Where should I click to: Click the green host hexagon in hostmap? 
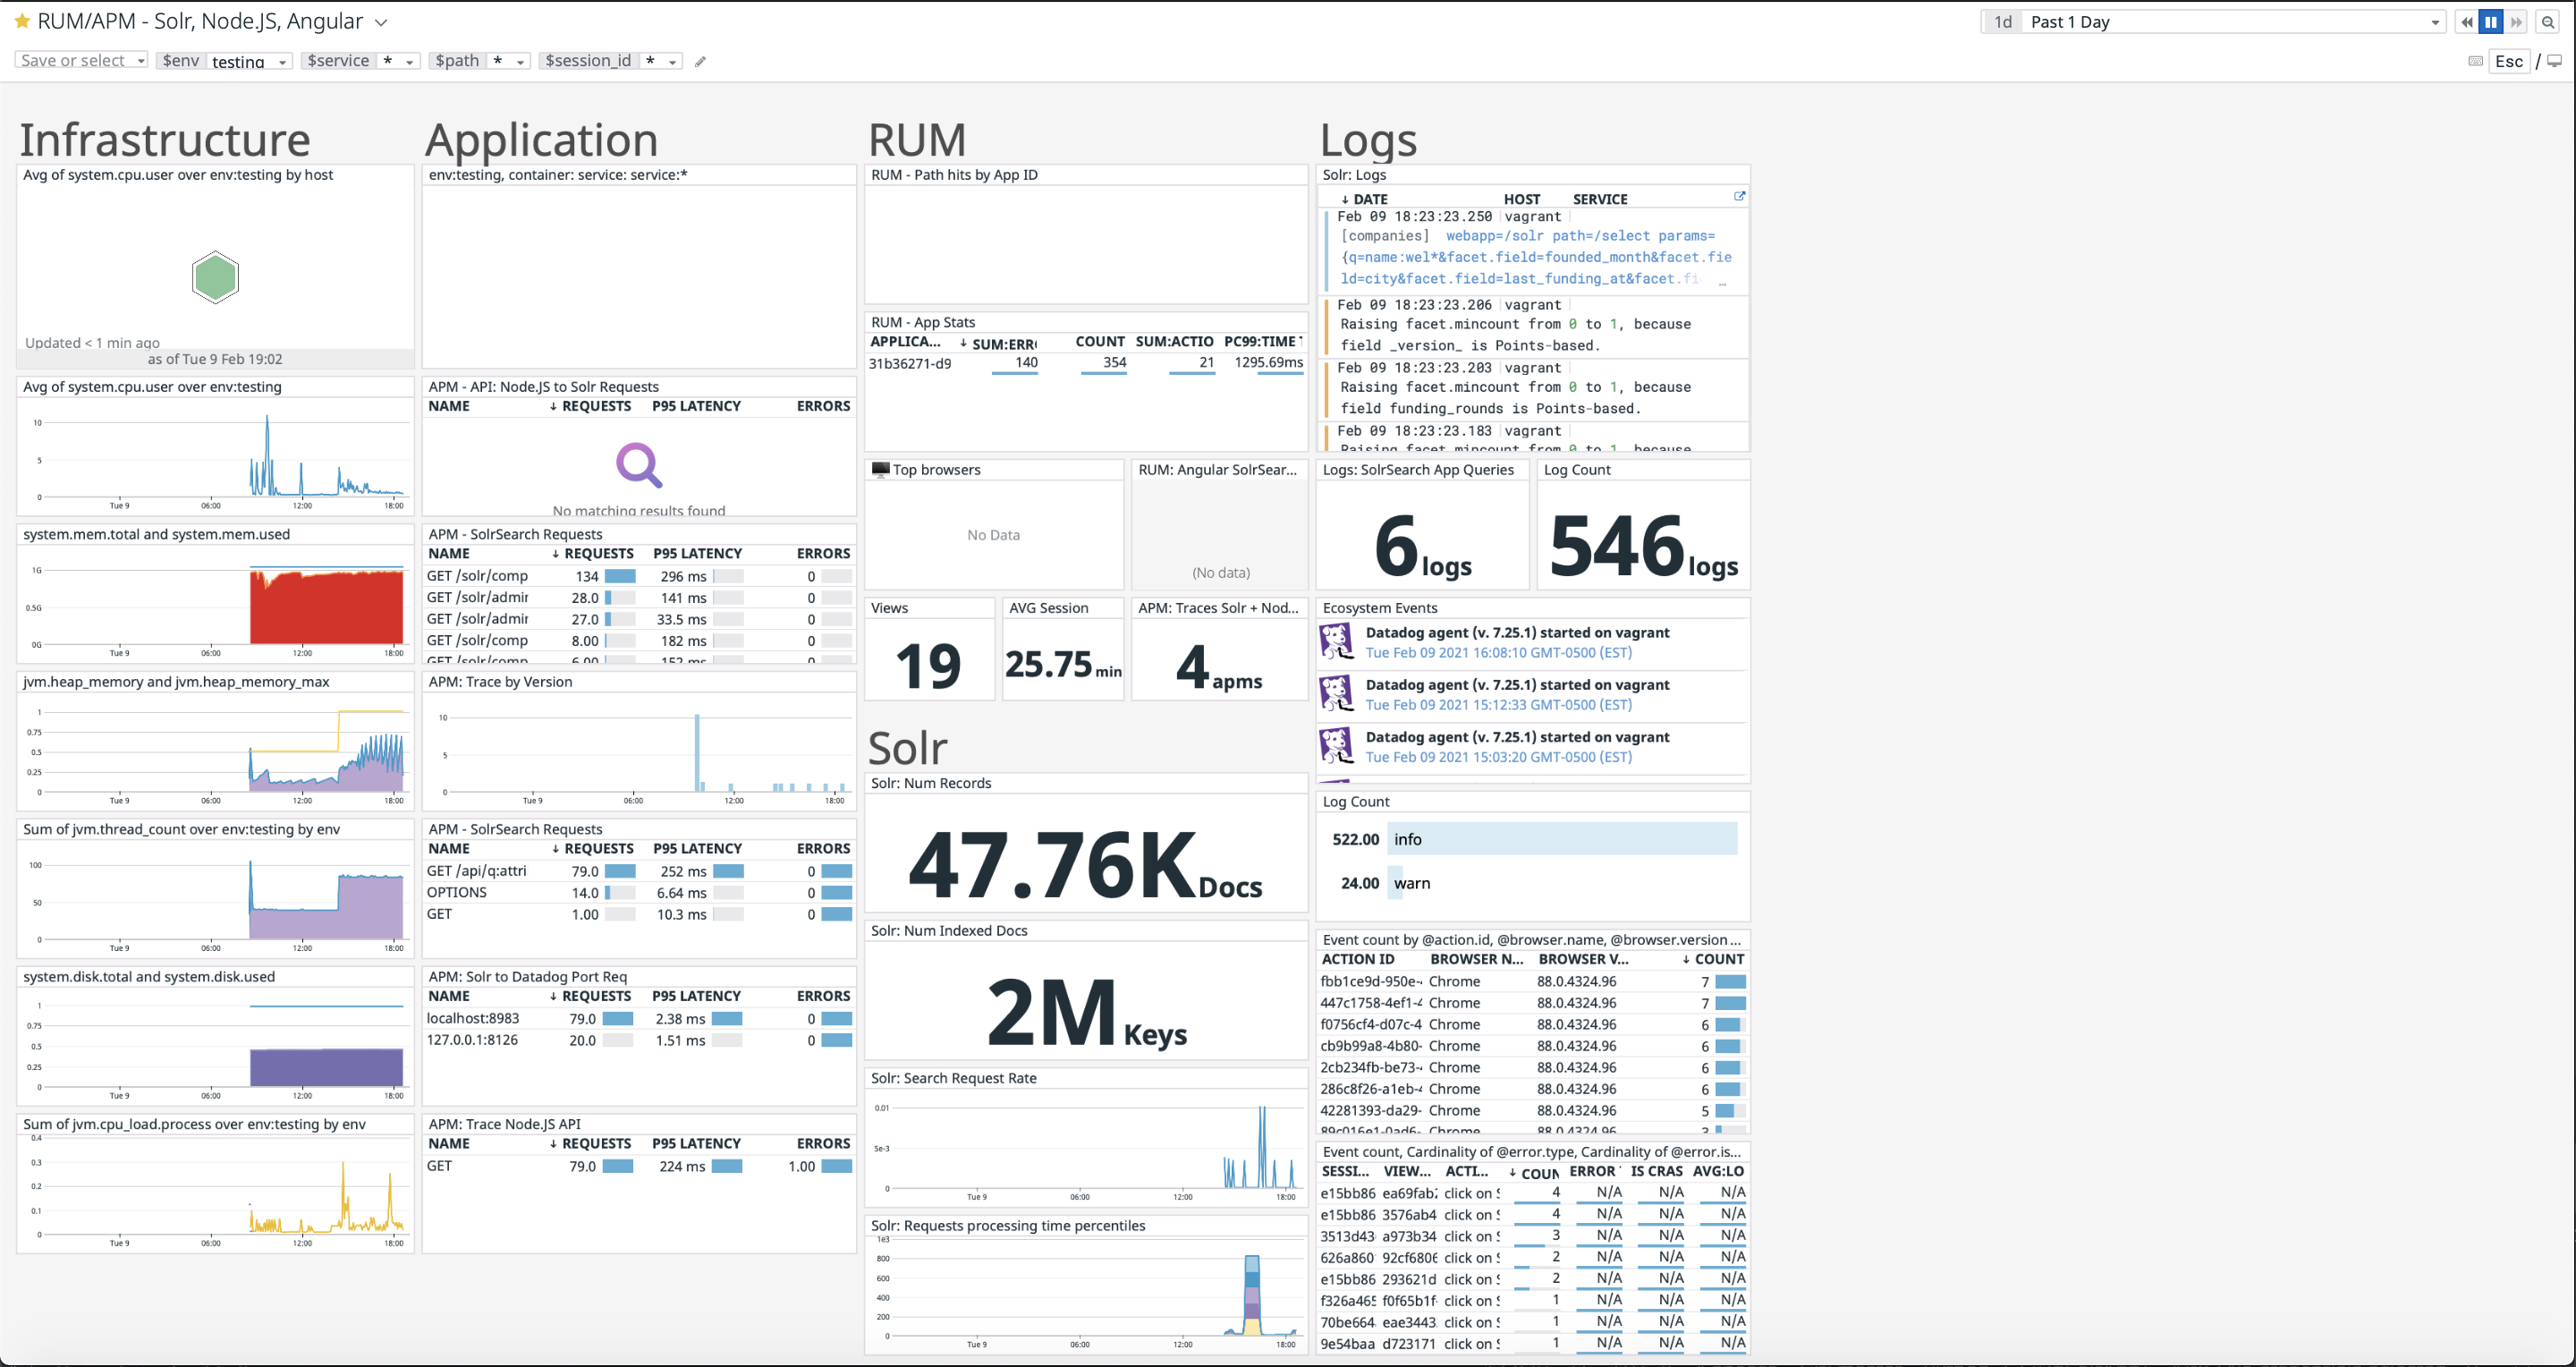(215, 277)
